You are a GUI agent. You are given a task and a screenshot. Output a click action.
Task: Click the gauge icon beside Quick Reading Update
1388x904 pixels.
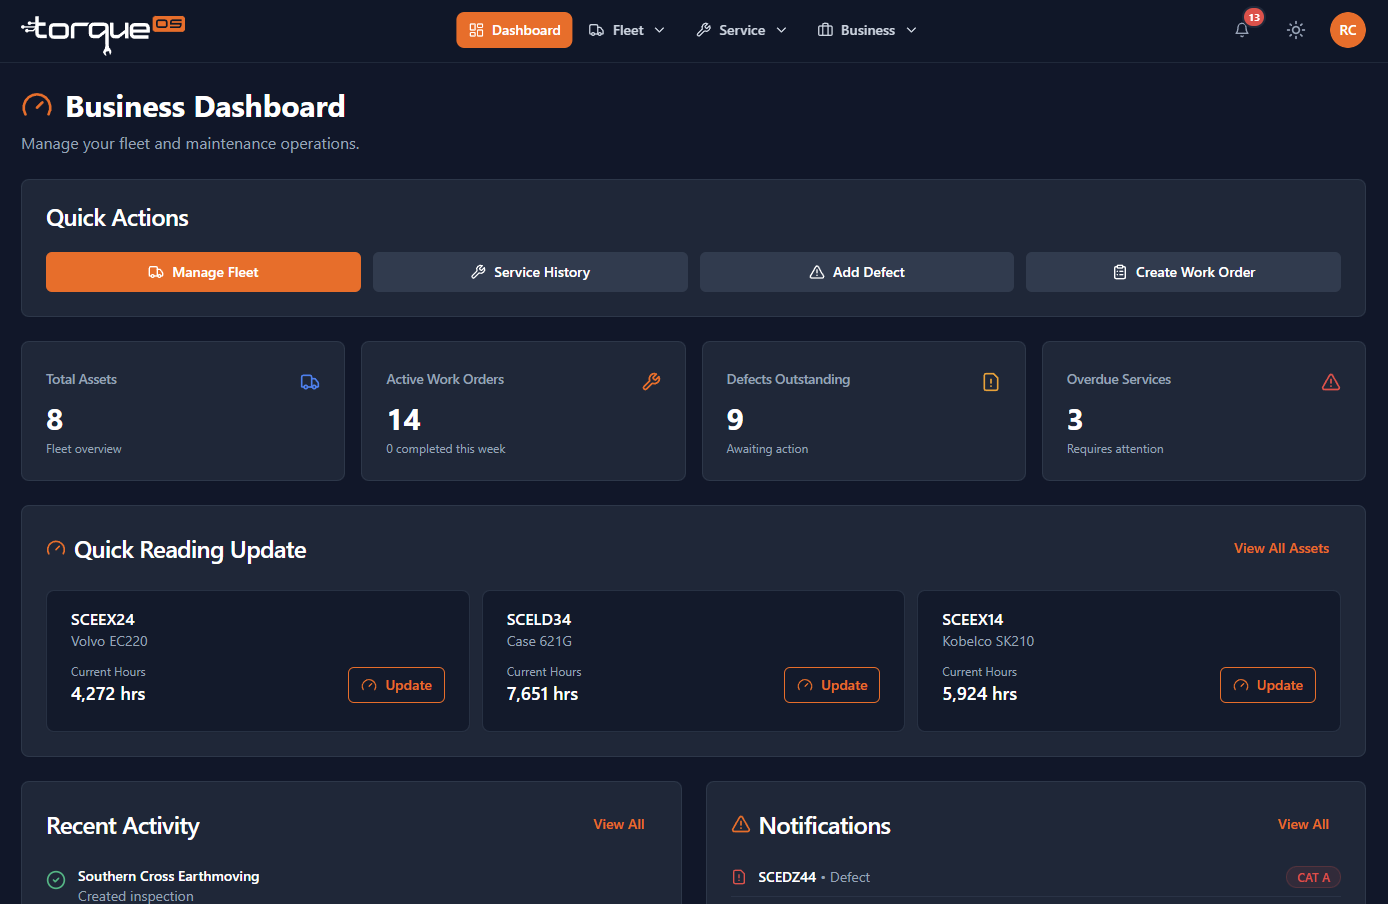pos(56,549)
